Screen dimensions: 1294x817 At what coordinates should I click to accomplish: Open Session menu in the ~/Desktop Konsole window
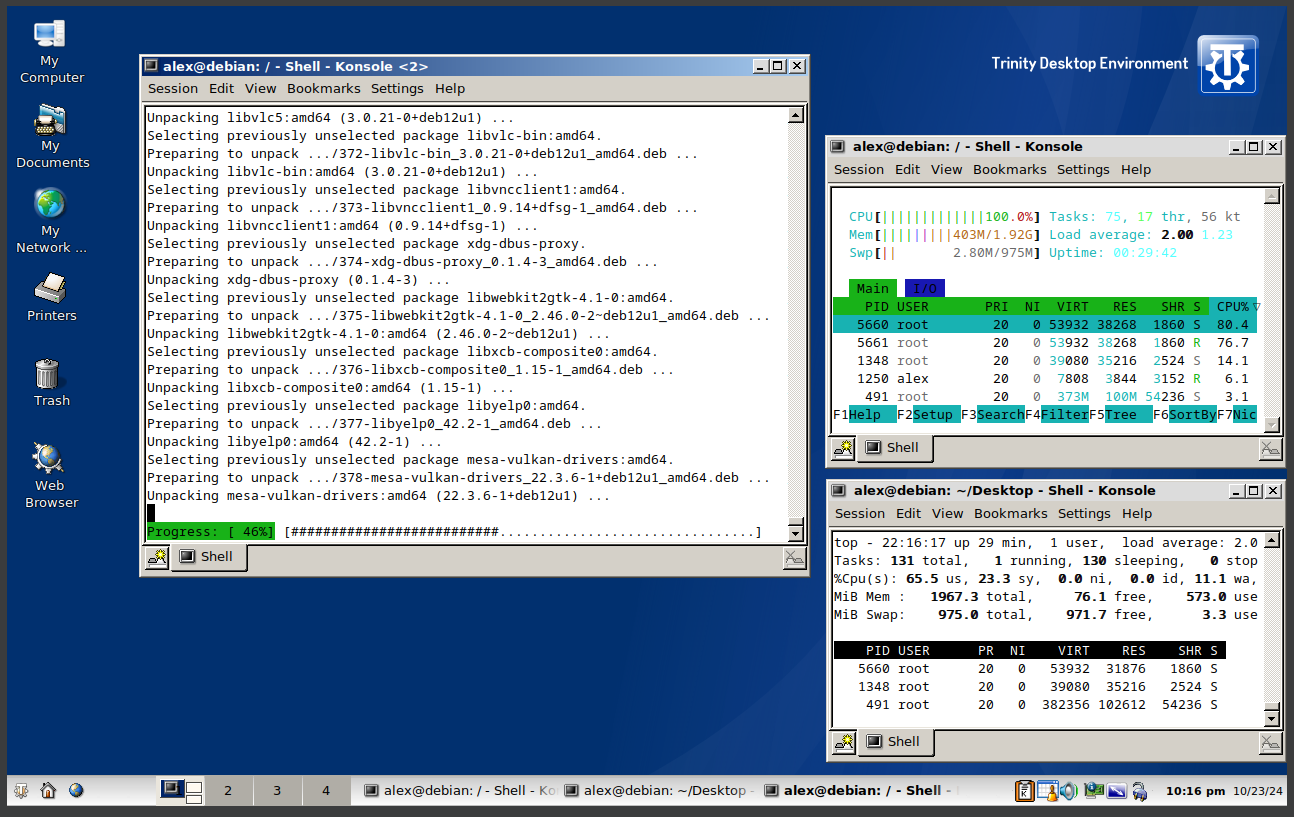(x=860, y=513)
